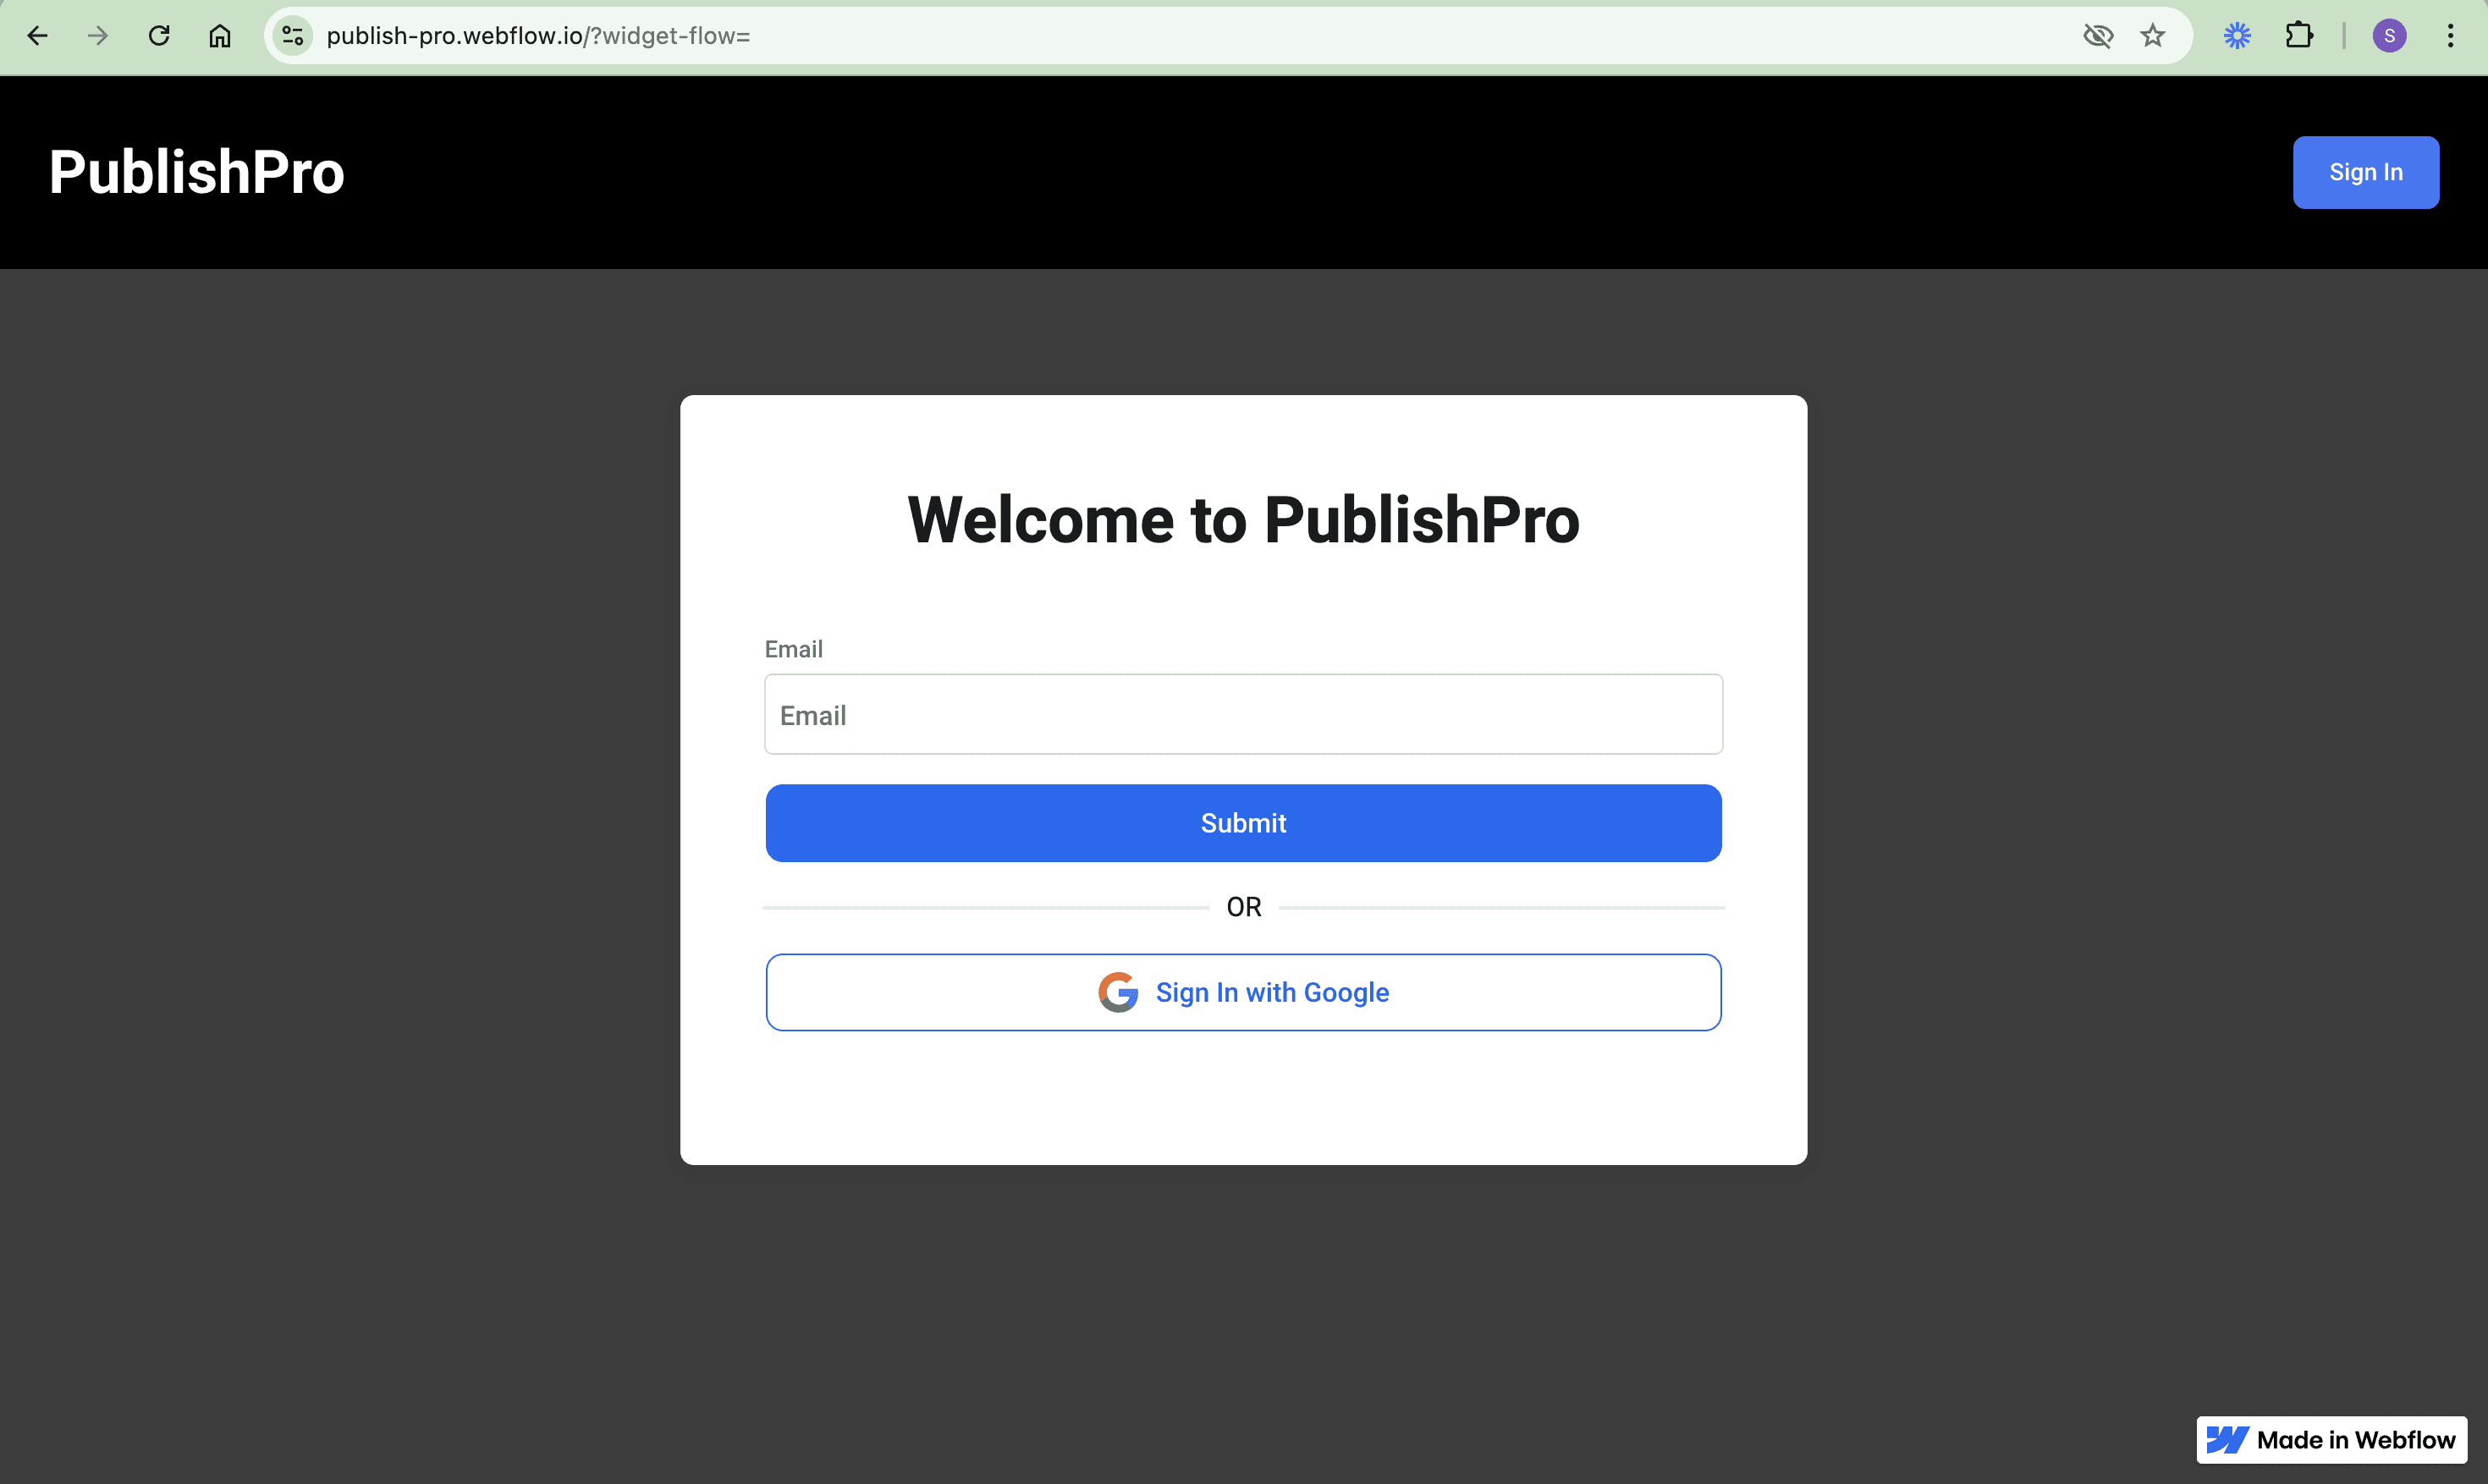
Task: Click the Welcome to PublishPro heading
Action: 1243,520
